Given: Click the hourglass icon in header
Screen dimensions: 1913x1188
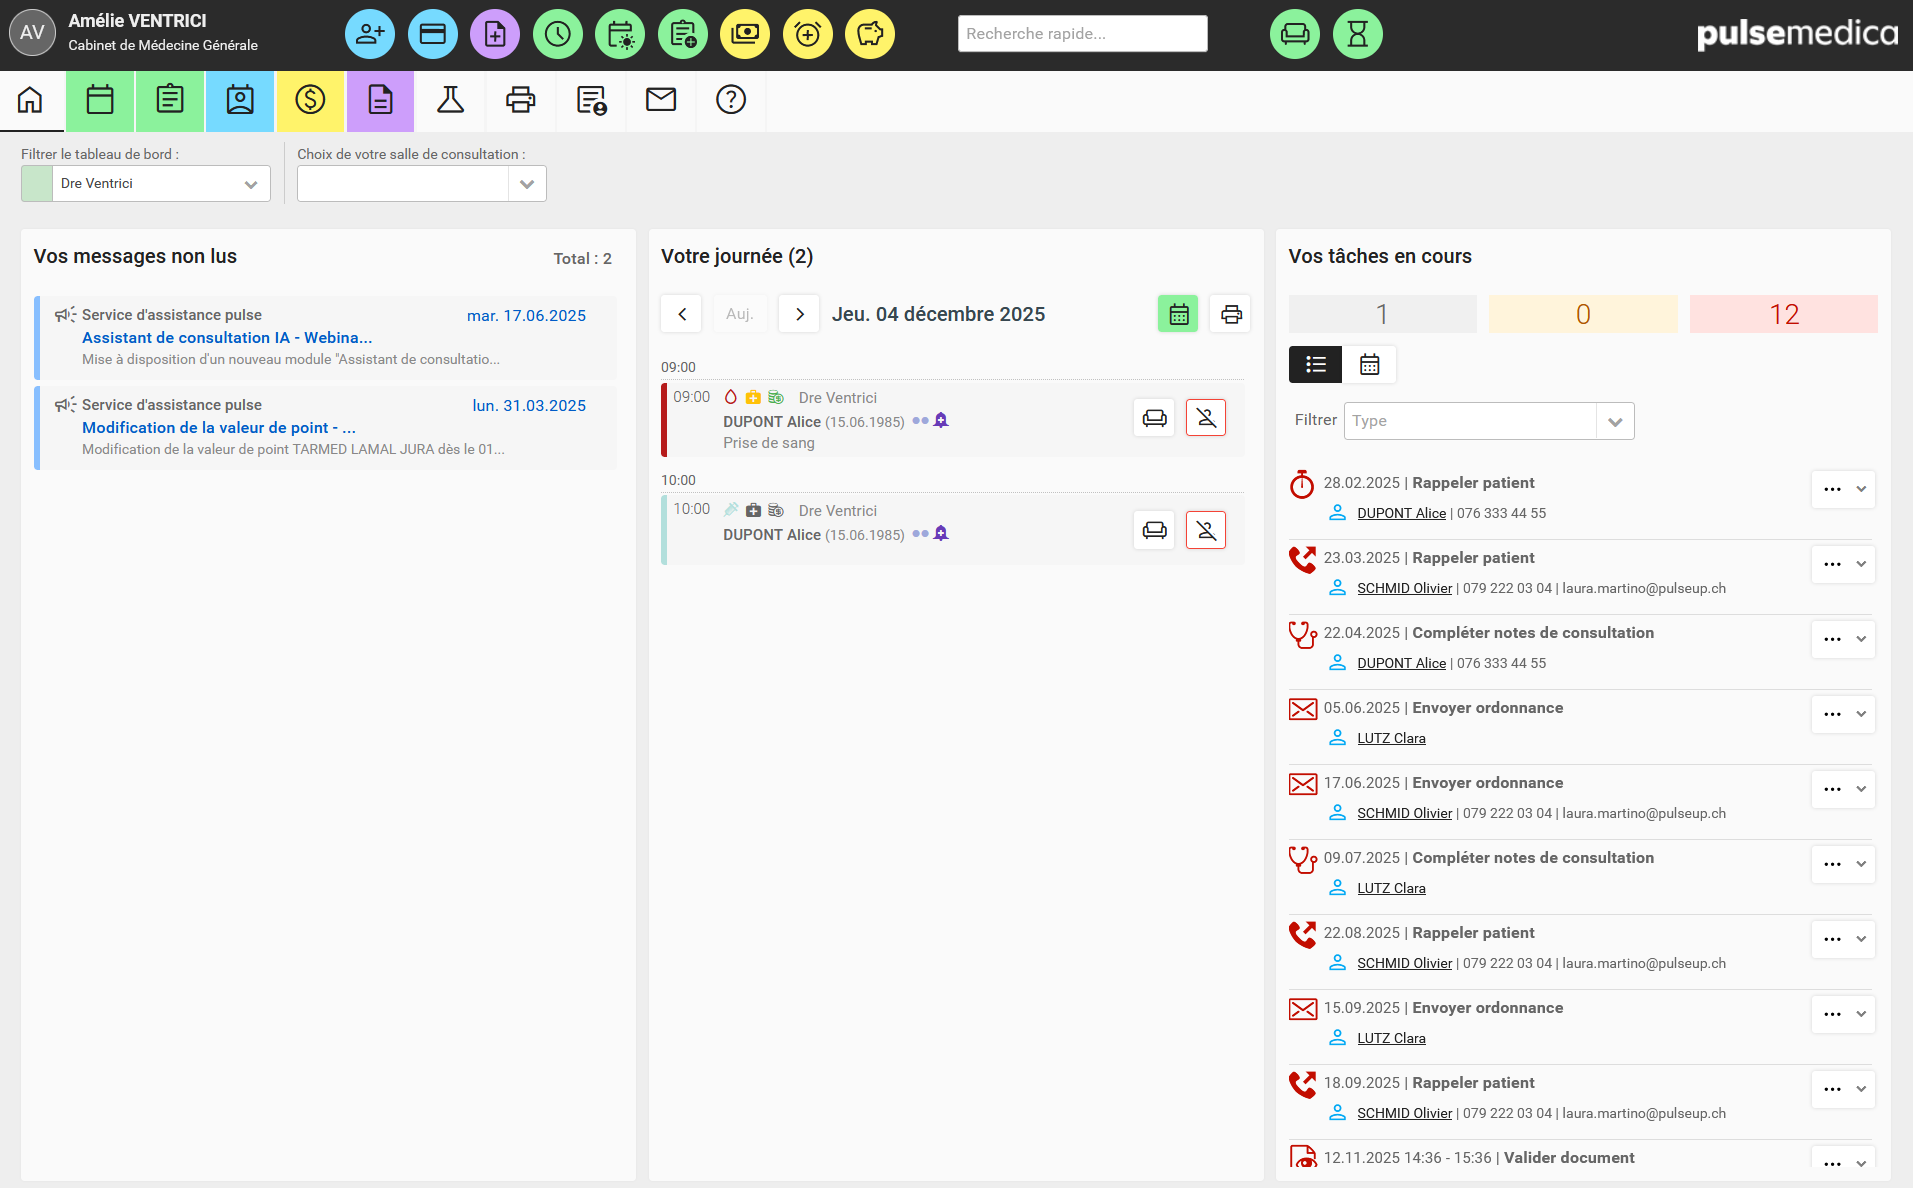Looking at the screenshot, I should click(x=1357, y=34).
